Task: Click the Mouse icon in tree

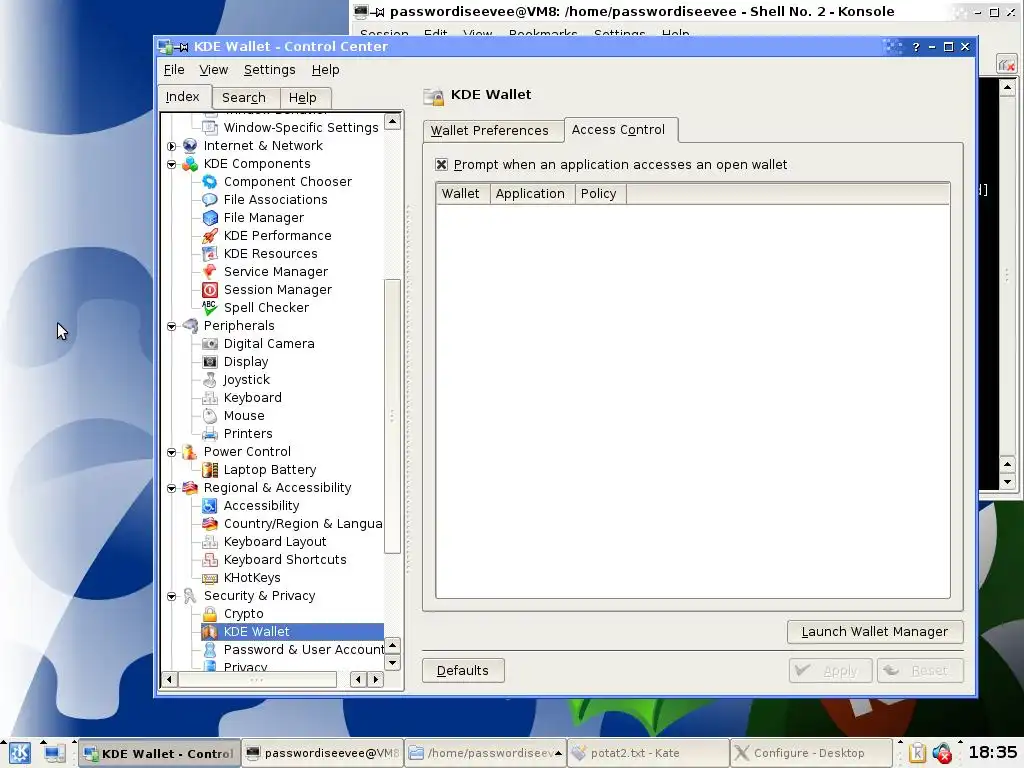Action: click(210, 415)
